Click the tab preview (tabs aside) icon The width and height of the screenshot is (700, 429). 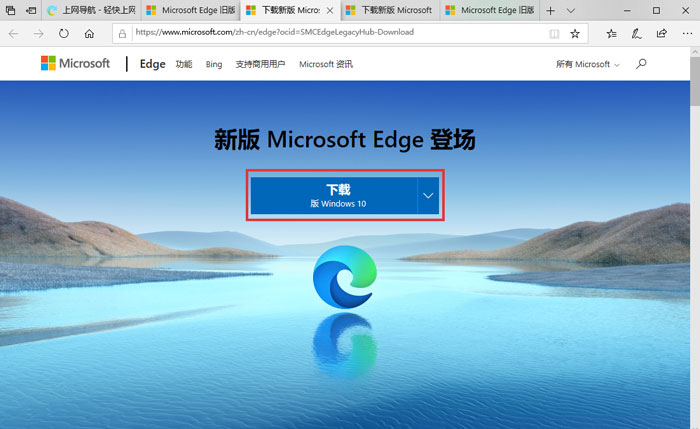[x=10, y=10]
